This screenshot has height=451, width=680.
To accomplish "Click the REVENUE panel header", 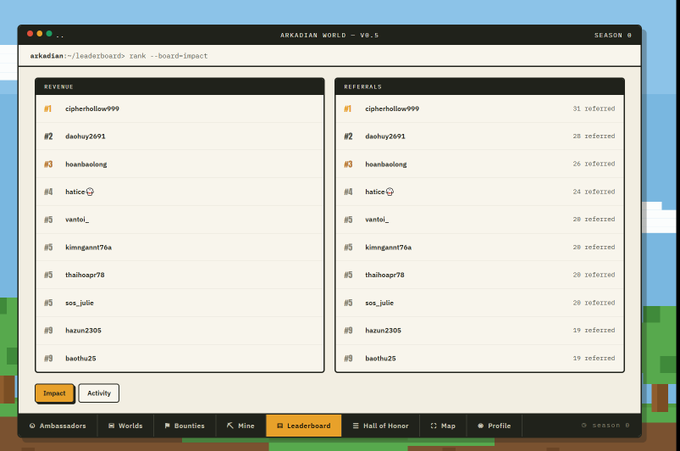I will click(180, 87).
